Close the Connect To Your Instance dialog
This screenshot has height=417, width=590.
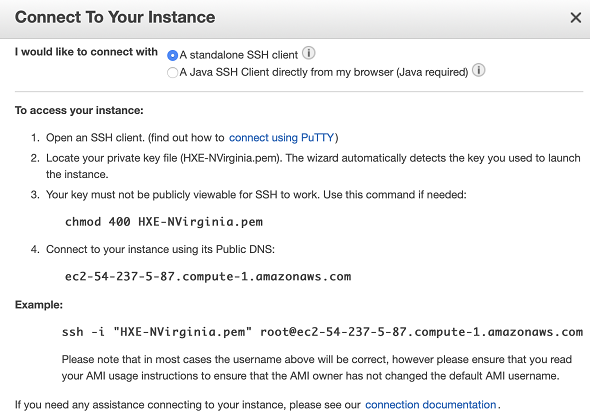click(x=576, y=17)
